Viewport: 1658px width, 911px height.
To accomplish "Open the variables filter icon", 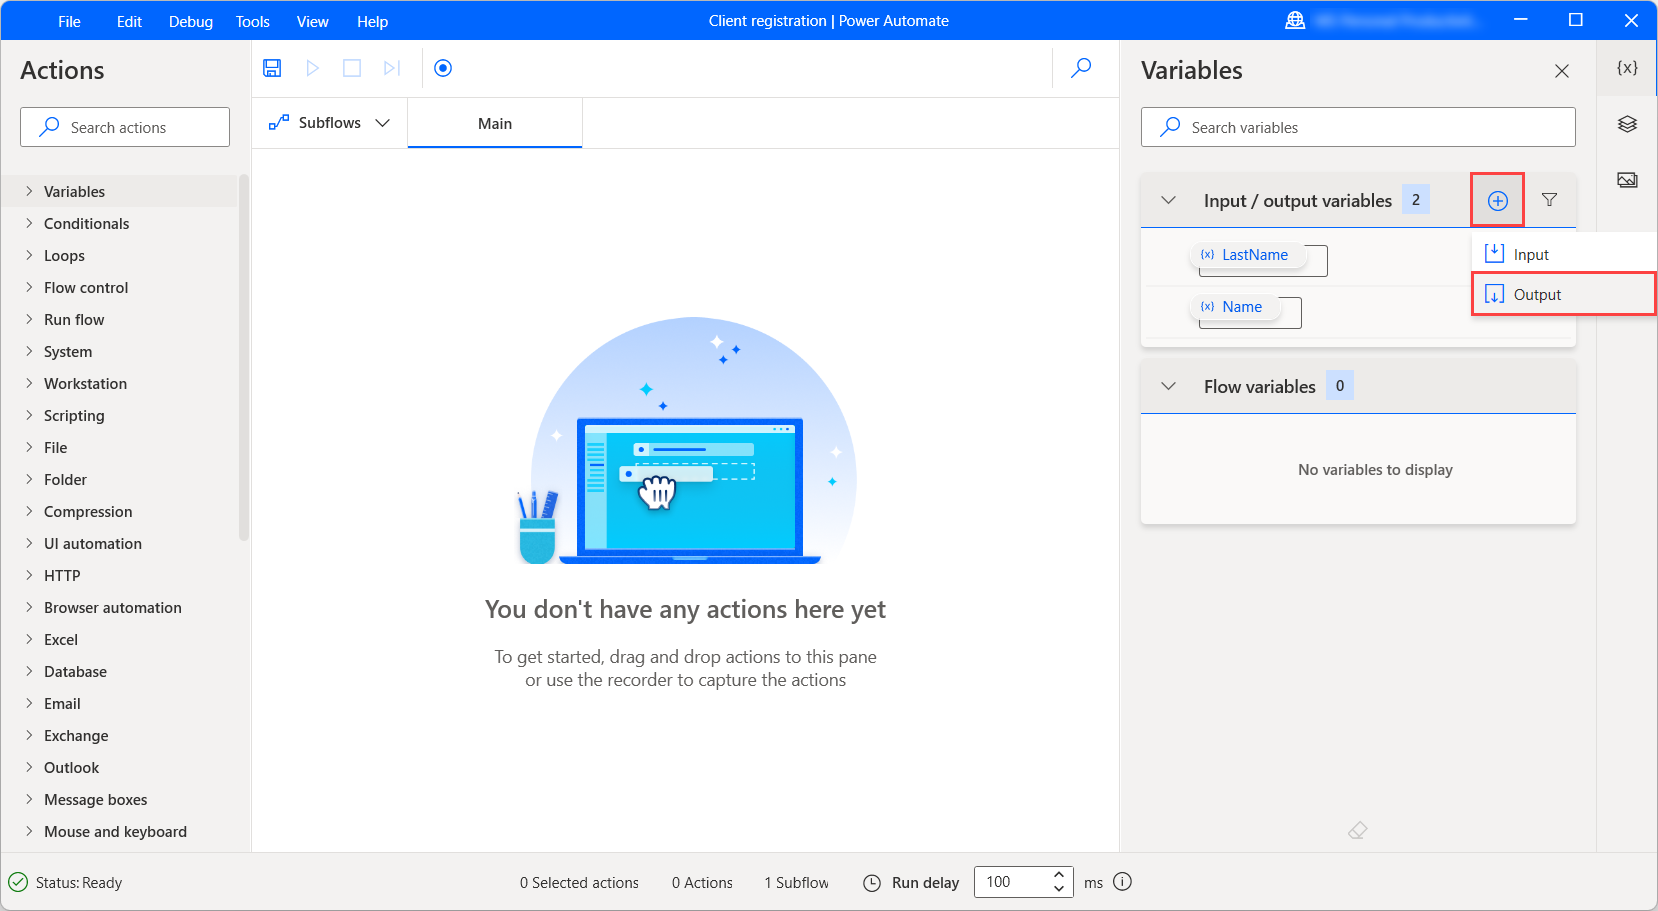I will click(x=1549, y=199).
